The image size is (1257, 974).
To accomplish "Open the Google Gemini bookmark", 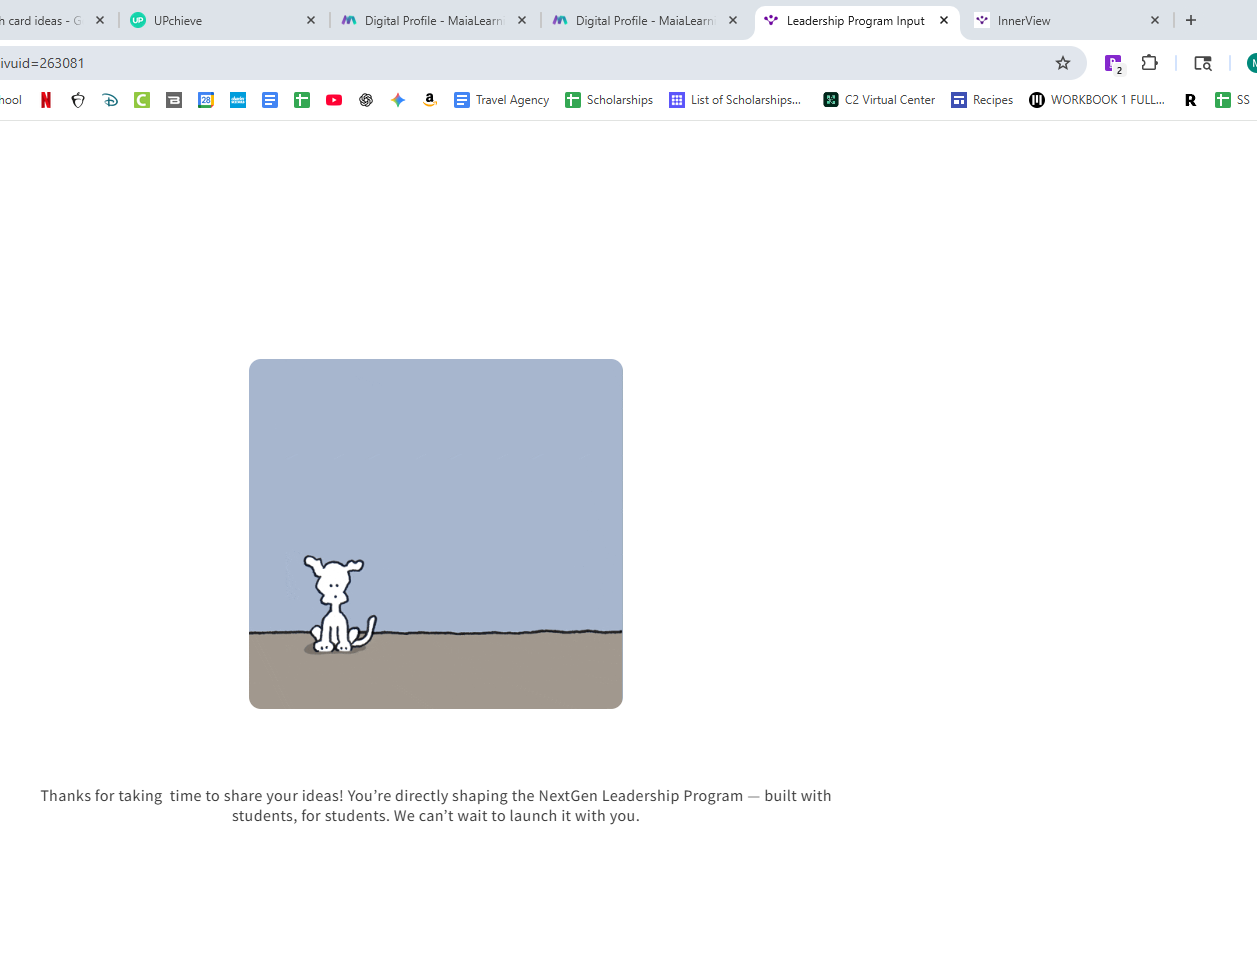I will 398,100.
